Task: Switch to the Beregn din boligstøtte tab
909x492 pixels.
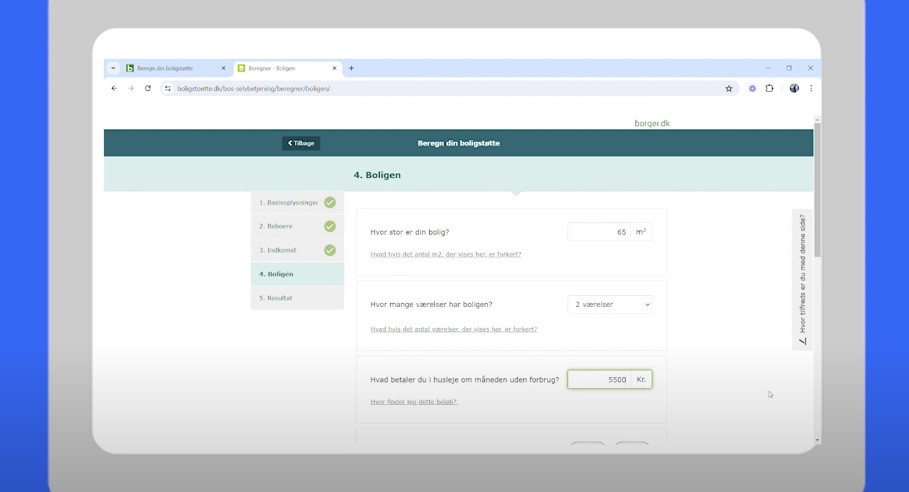Action: click(x=170, y=68)
